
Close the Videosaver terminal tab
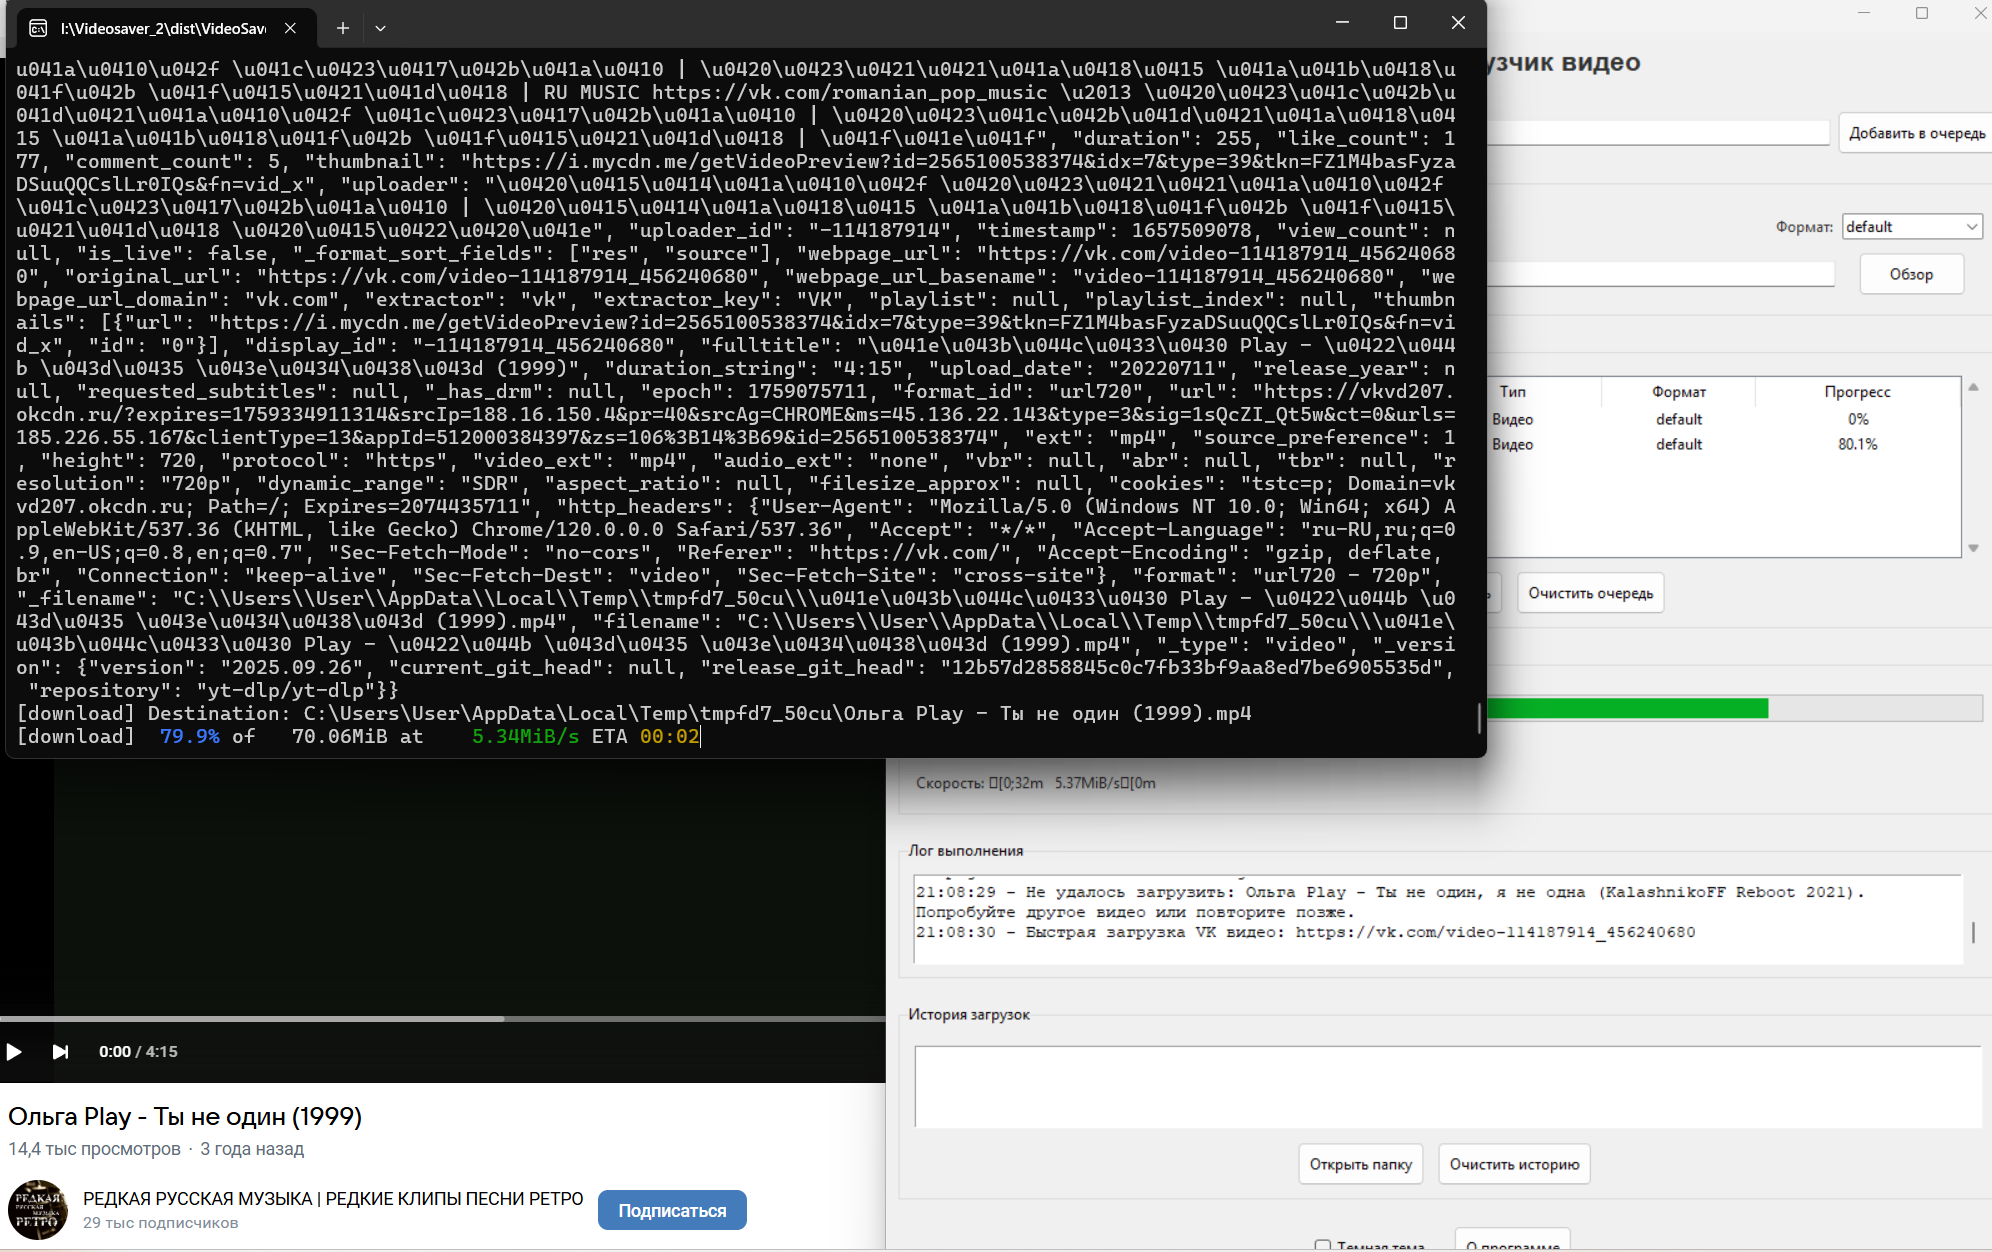(x=290, y=28)
